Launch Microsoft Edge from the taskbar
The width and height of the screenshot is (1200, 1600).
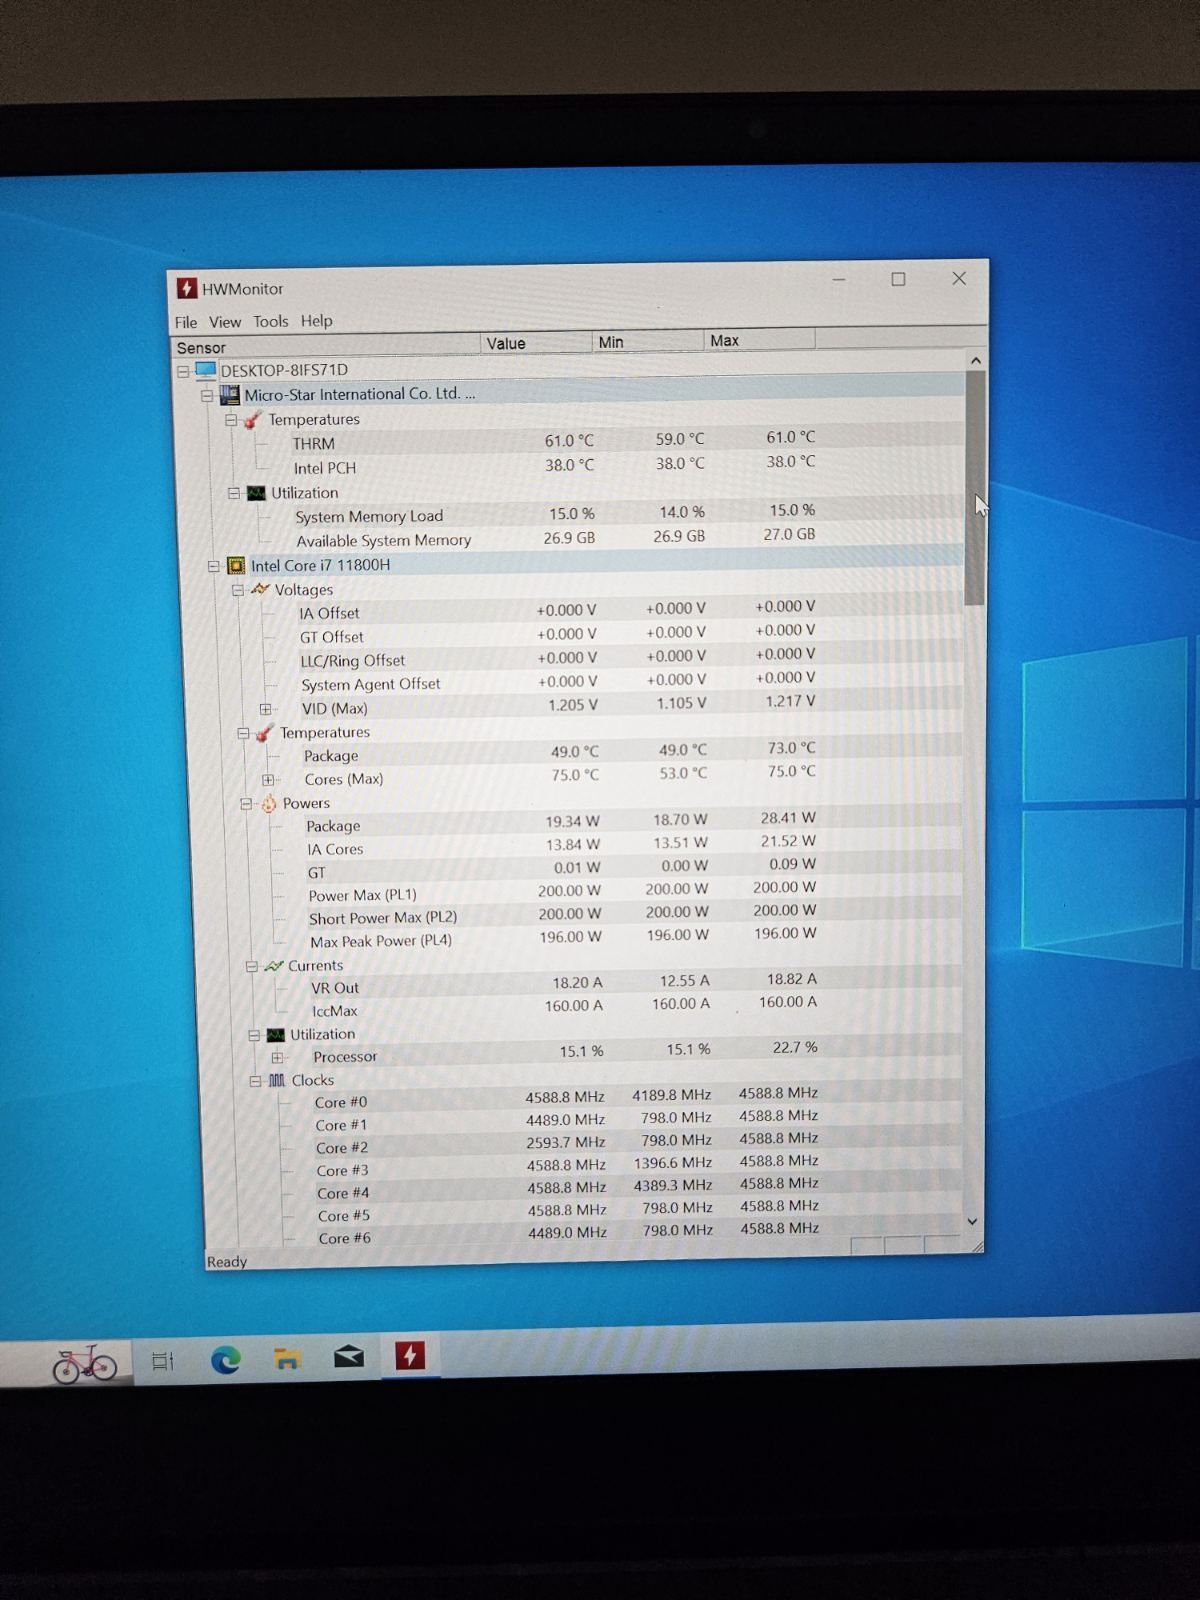225,1359
